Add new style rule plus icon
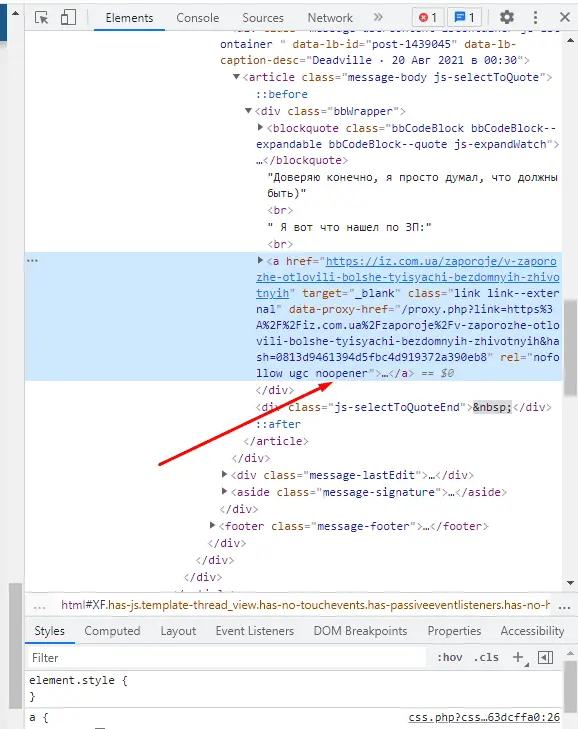The height and width of the screenshot is (729, 578). point(518,657)
